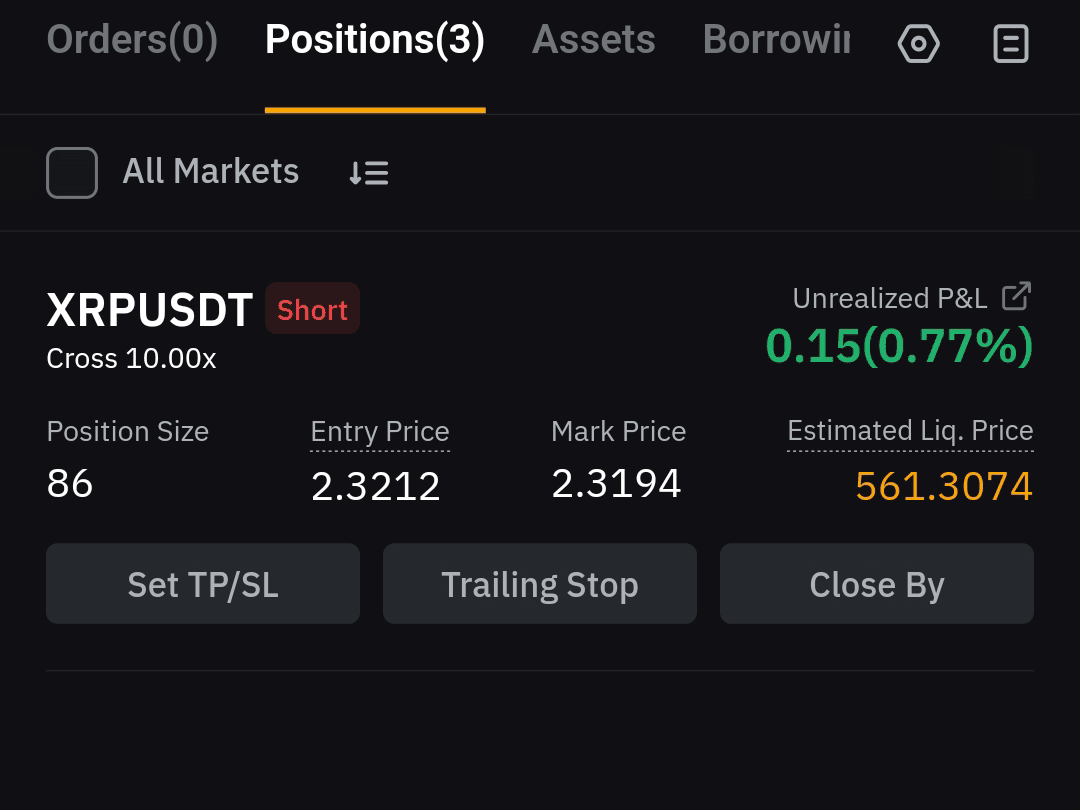
Task: Click the Set TP/SL button
Action: click(x=203, y=583)
